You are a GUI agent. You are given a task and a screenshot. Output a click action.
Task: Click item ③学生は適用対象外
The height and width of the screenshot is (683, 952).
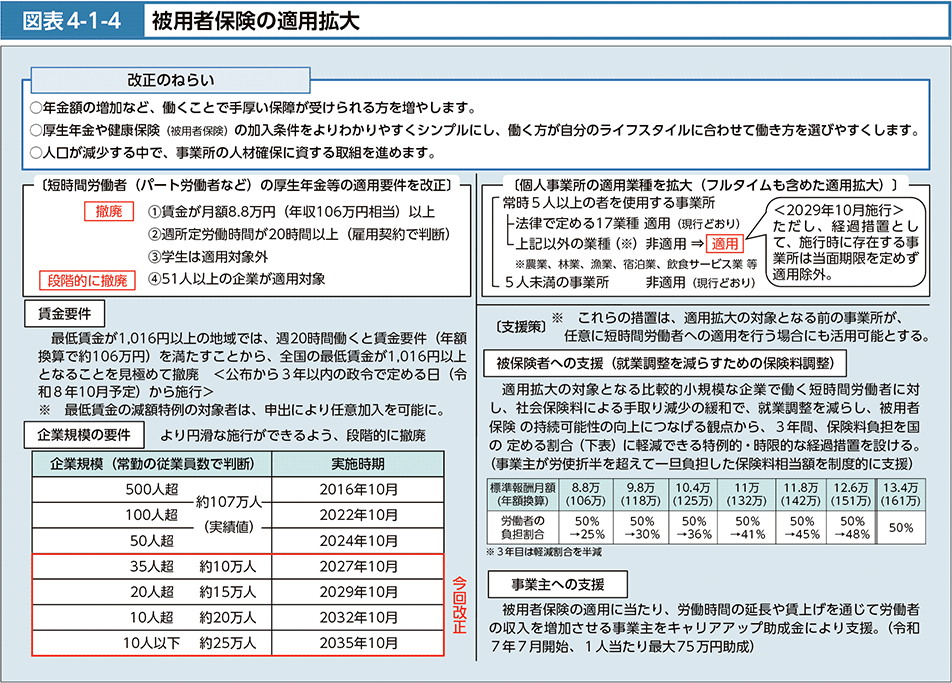208,256
